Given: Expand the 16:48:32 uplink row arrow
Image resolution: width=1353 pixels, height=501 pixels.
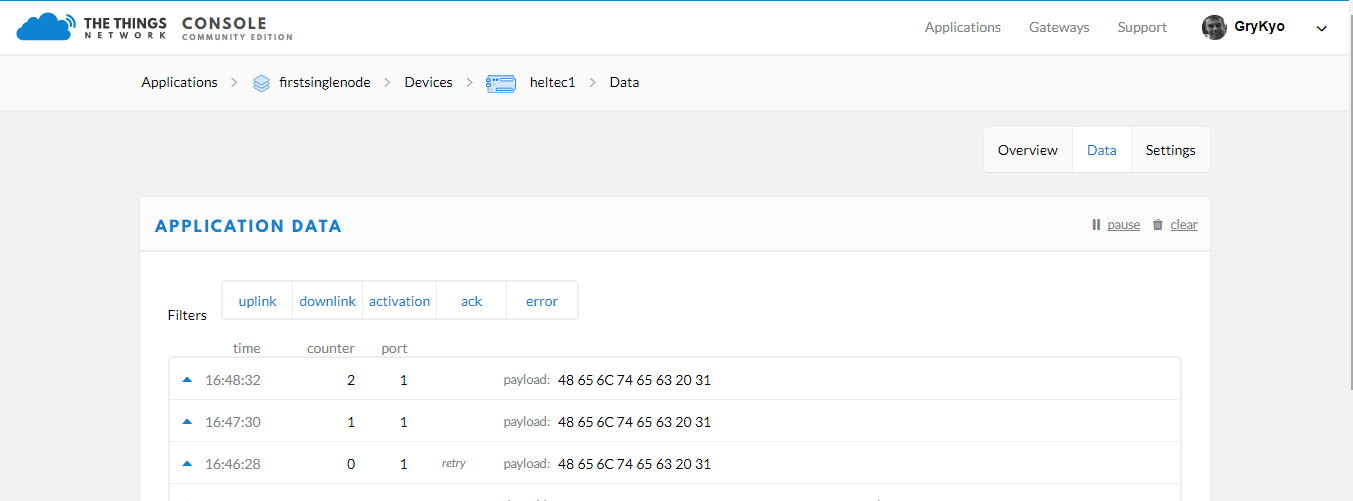Looking at the screenshot, I should coord(187,380).
